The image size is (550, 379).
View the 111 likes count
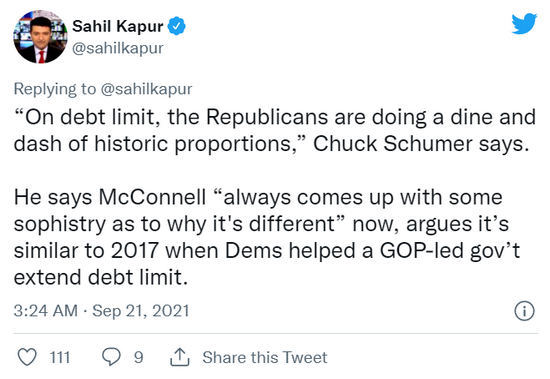60,357
